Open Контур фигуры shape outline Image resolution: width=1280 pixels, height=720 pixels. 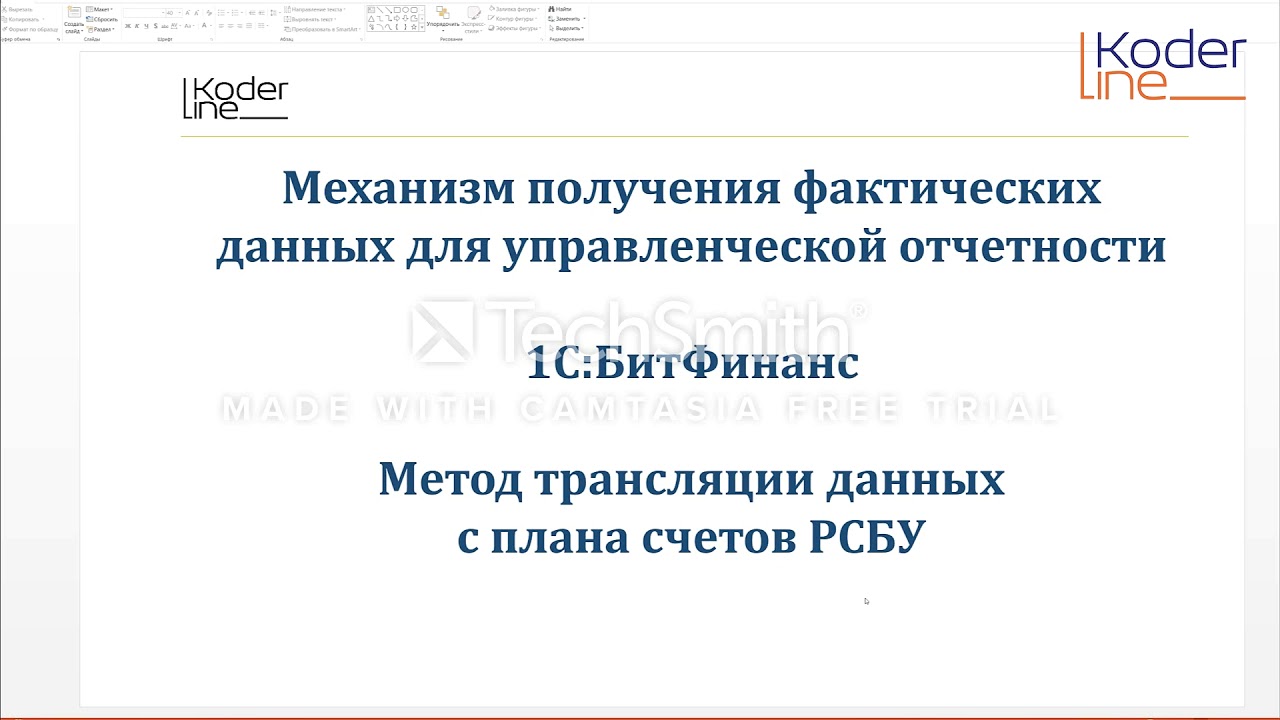click(x=514, y=19)
